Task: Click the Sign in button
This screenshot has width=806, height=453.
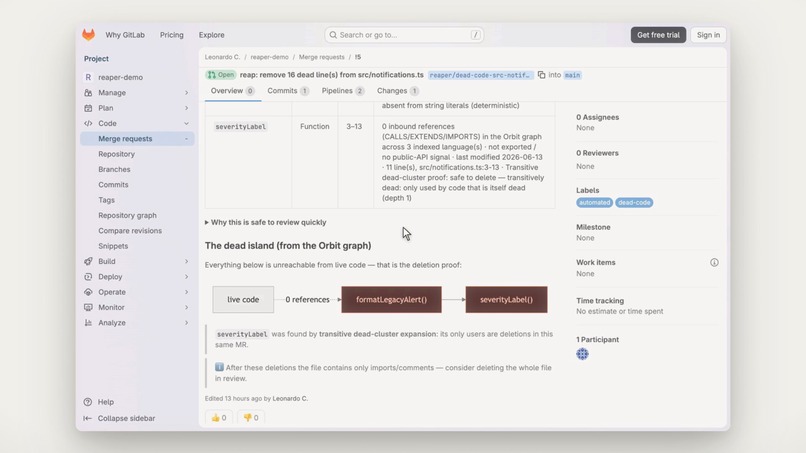Action: pos(708,35)
